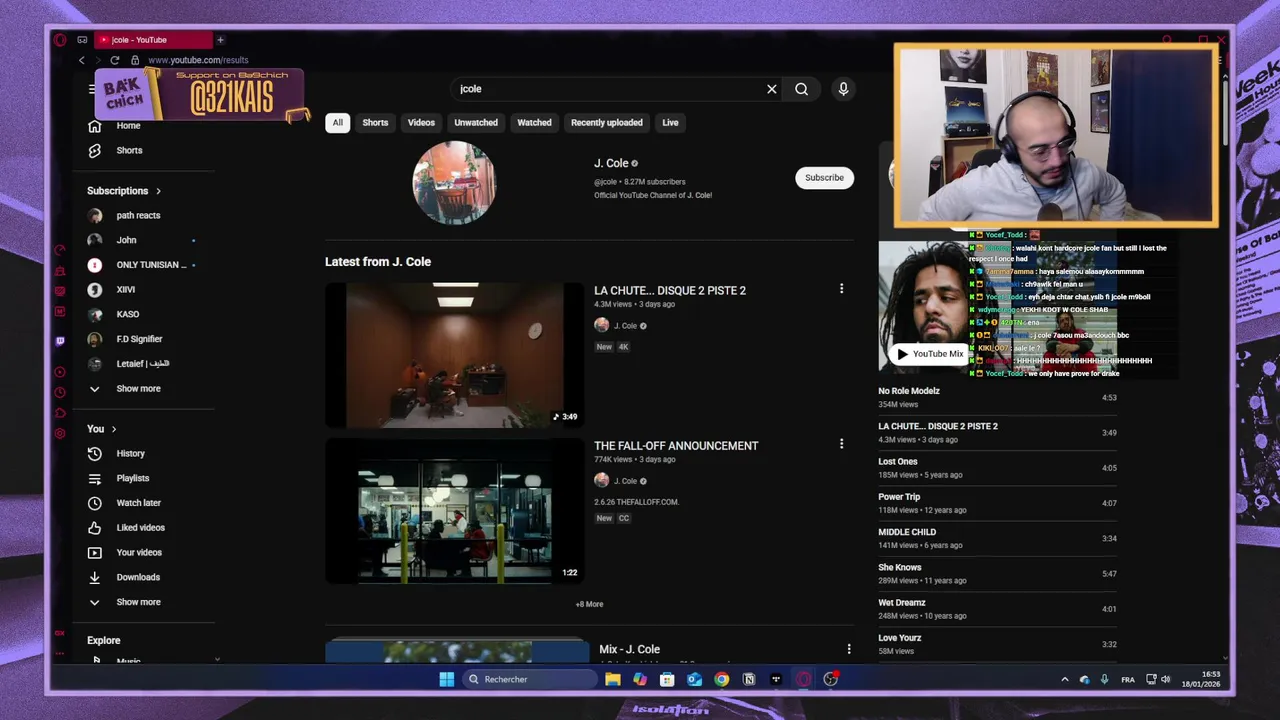
Task: Click the jcole - YouTube browser tab
Action: 154,40
